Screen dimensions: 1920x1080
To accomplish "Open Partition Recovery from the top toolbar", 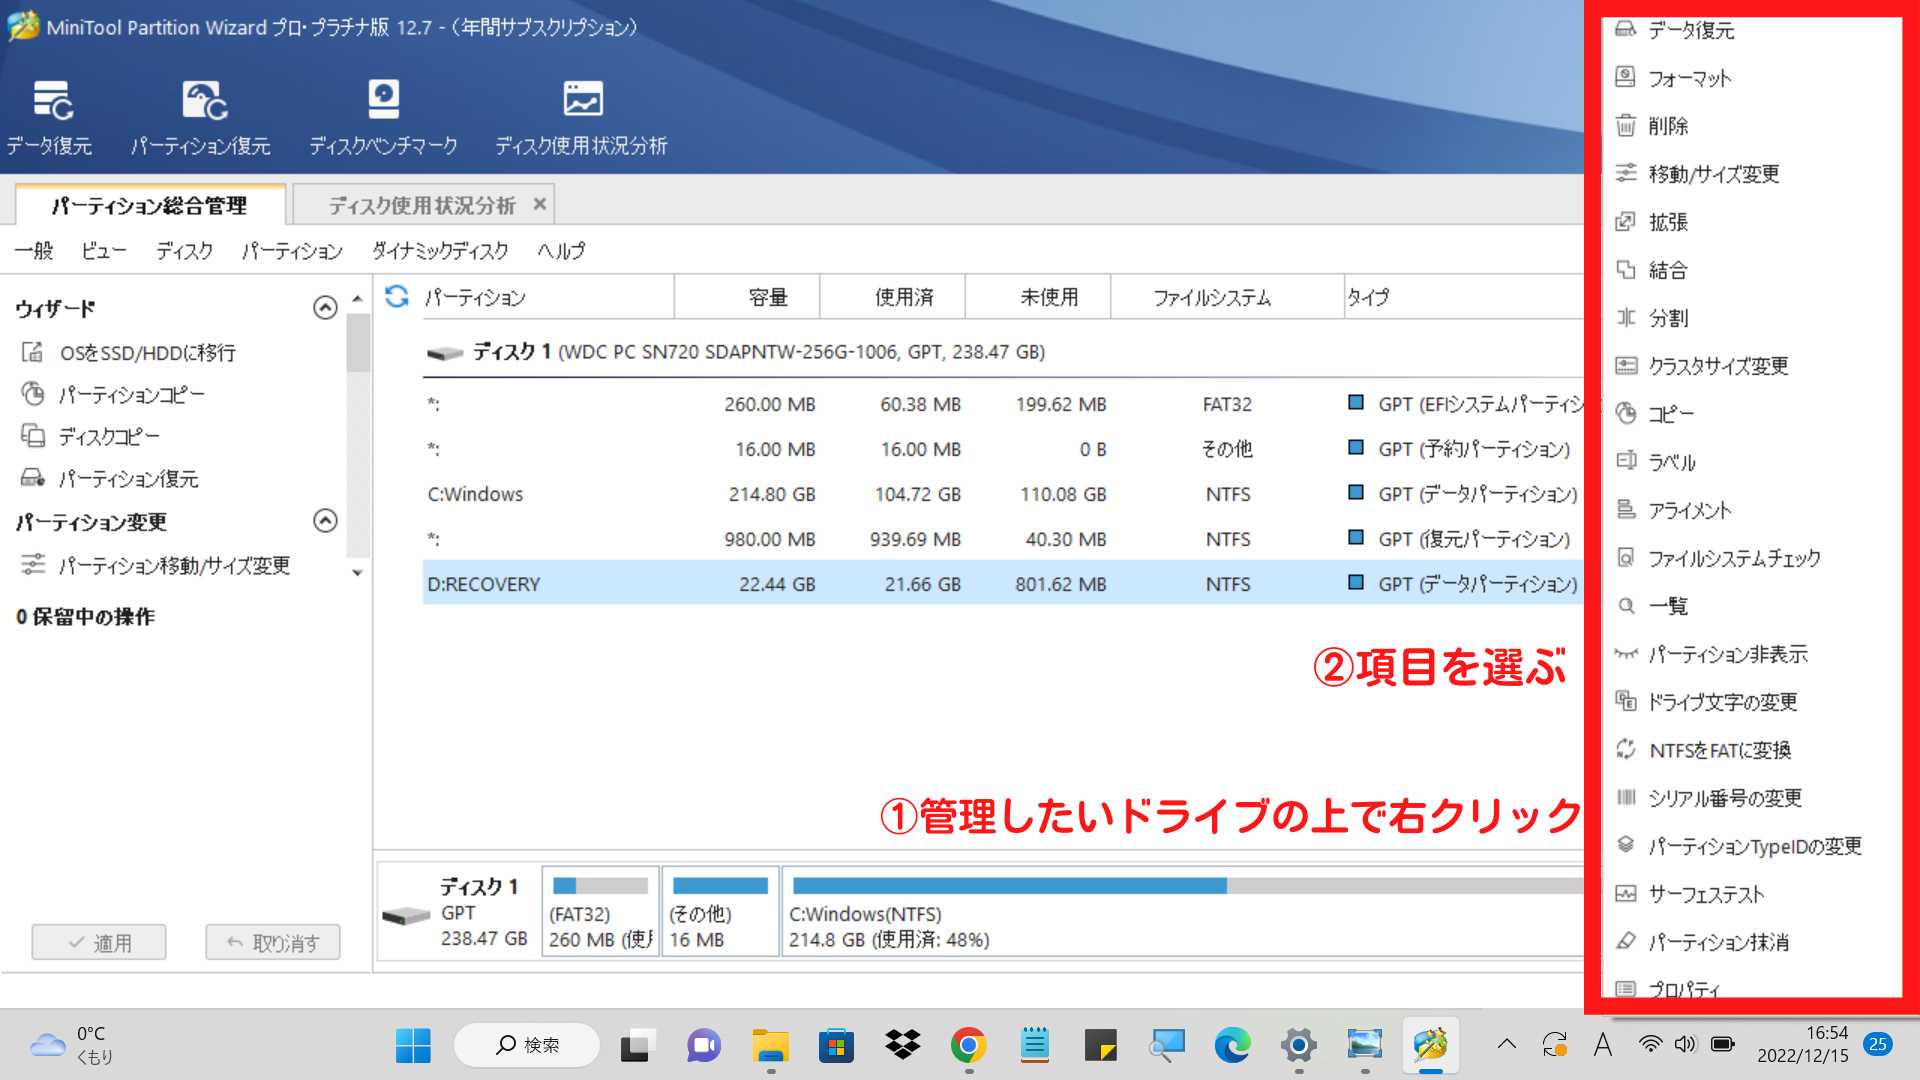I will (x=204, y=101).
